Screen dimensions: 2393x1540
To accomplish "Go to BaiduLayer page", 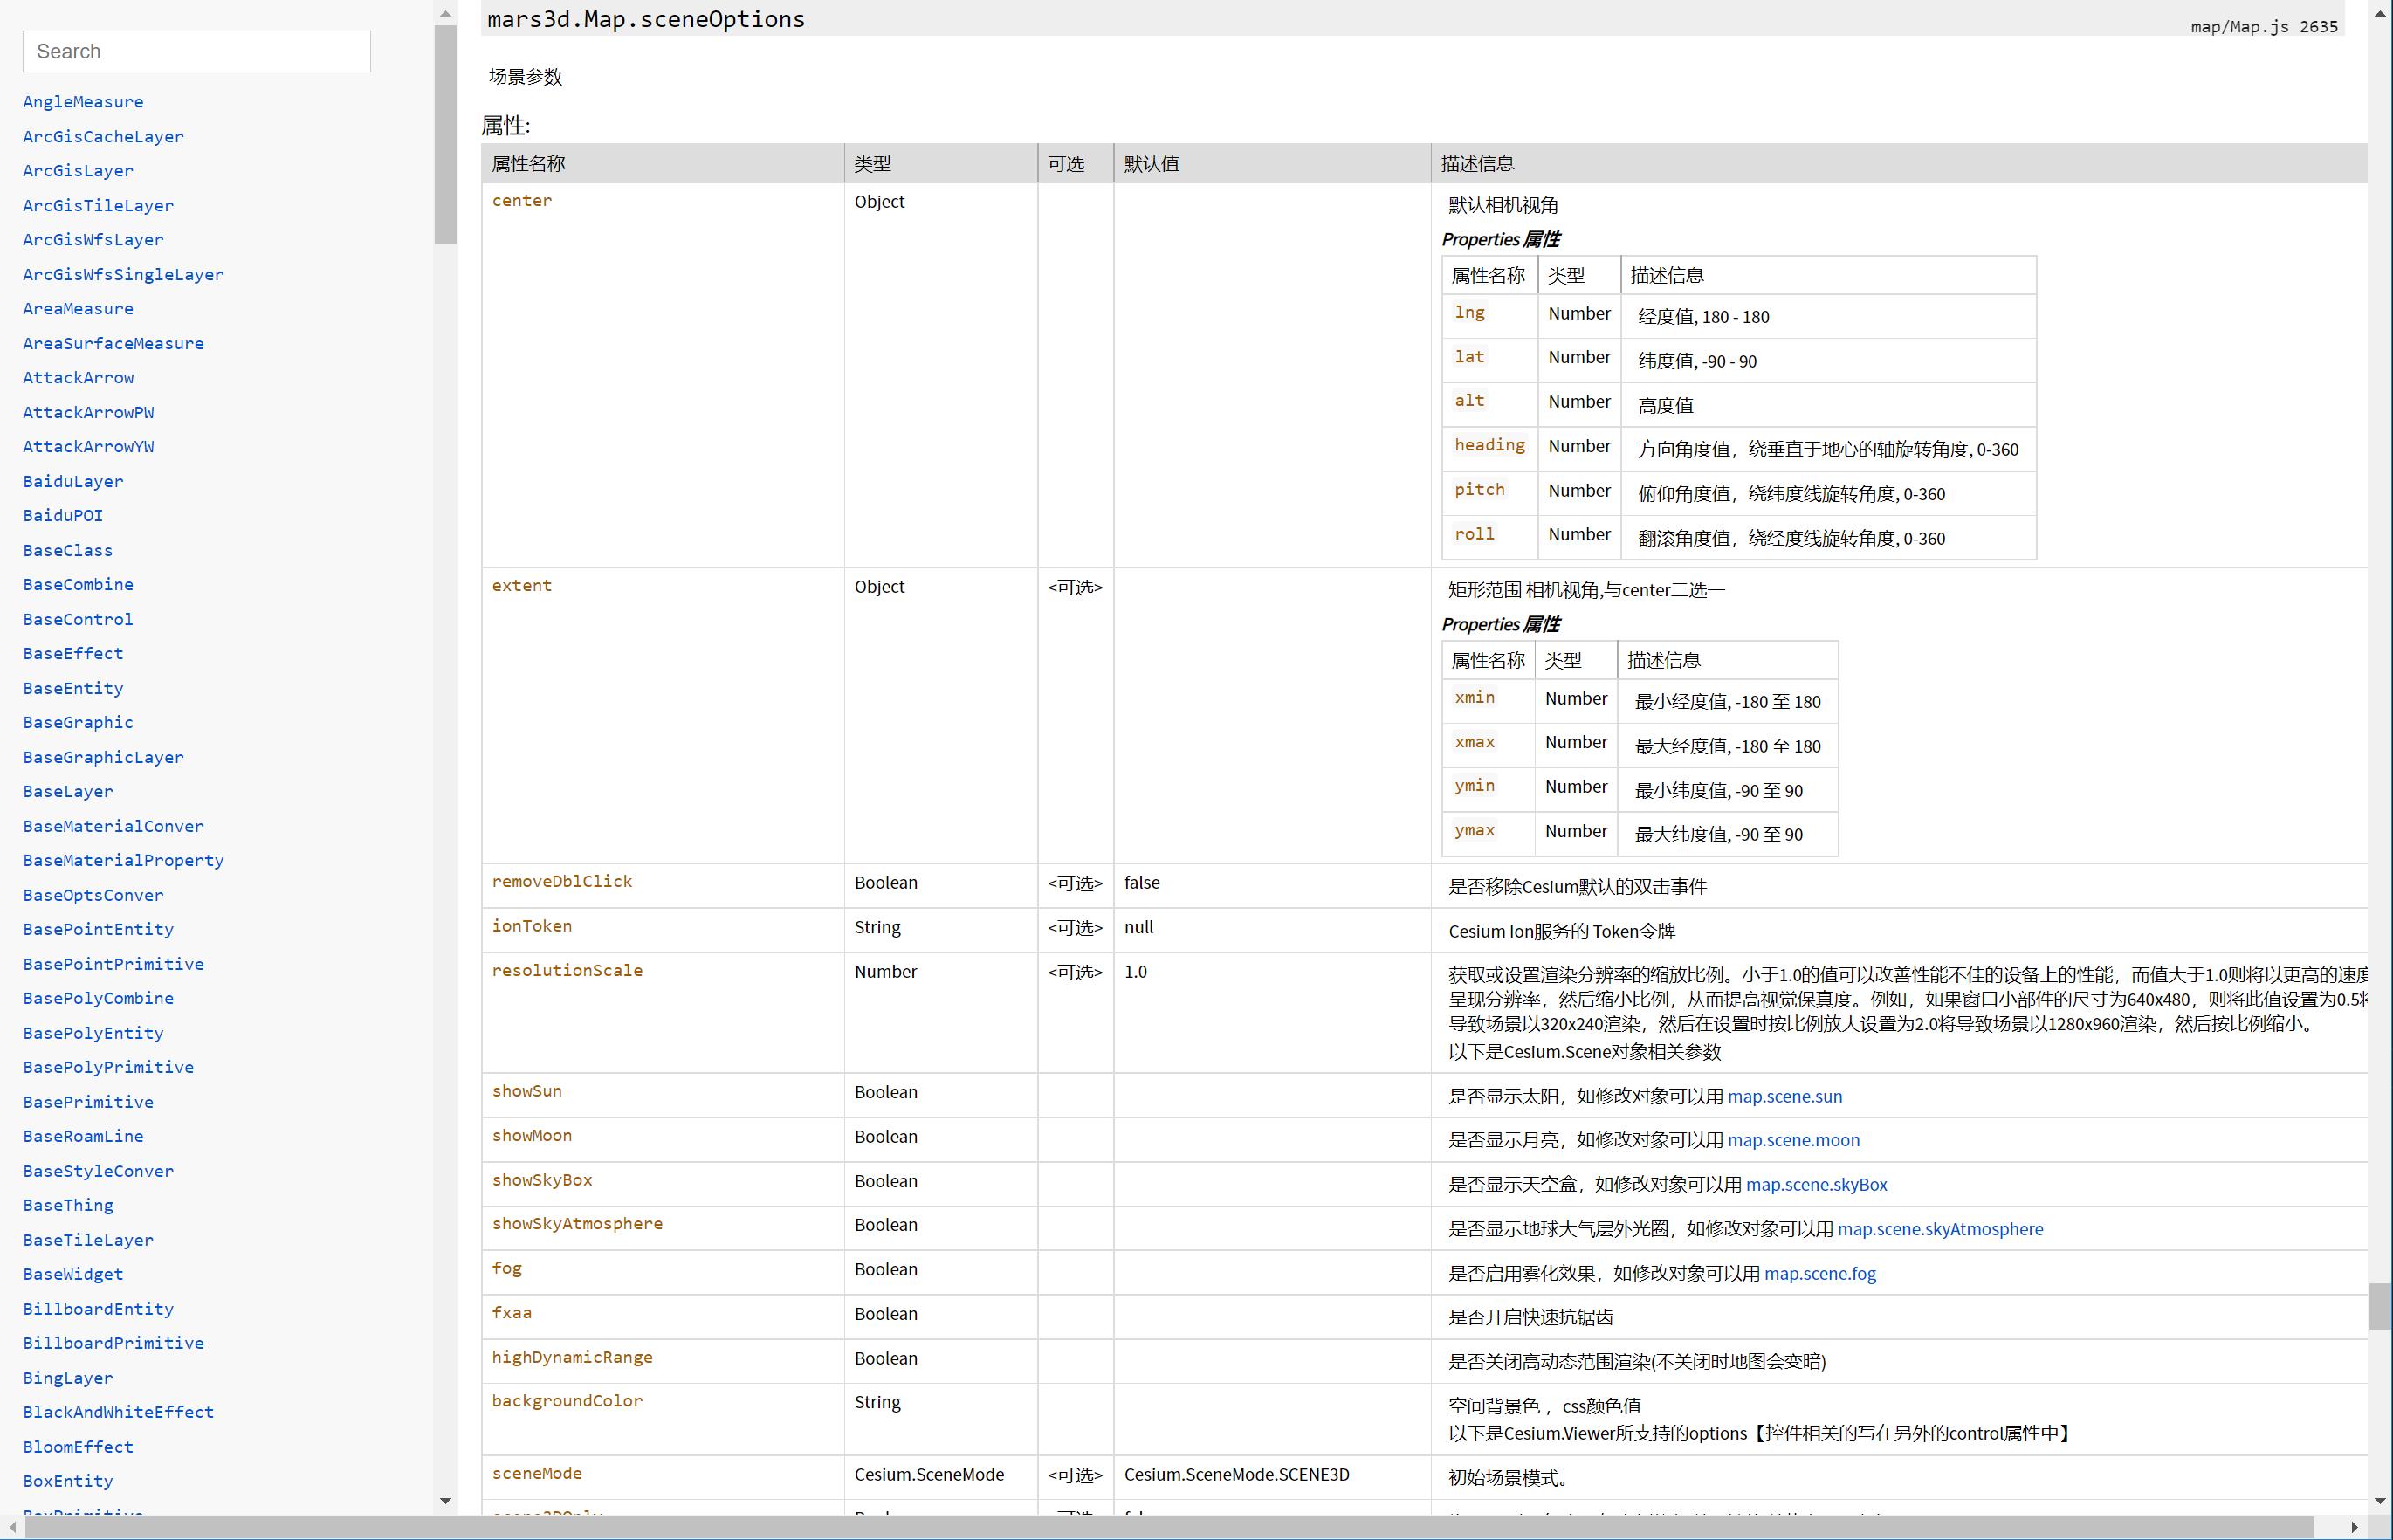I will (x=73, y=481).
